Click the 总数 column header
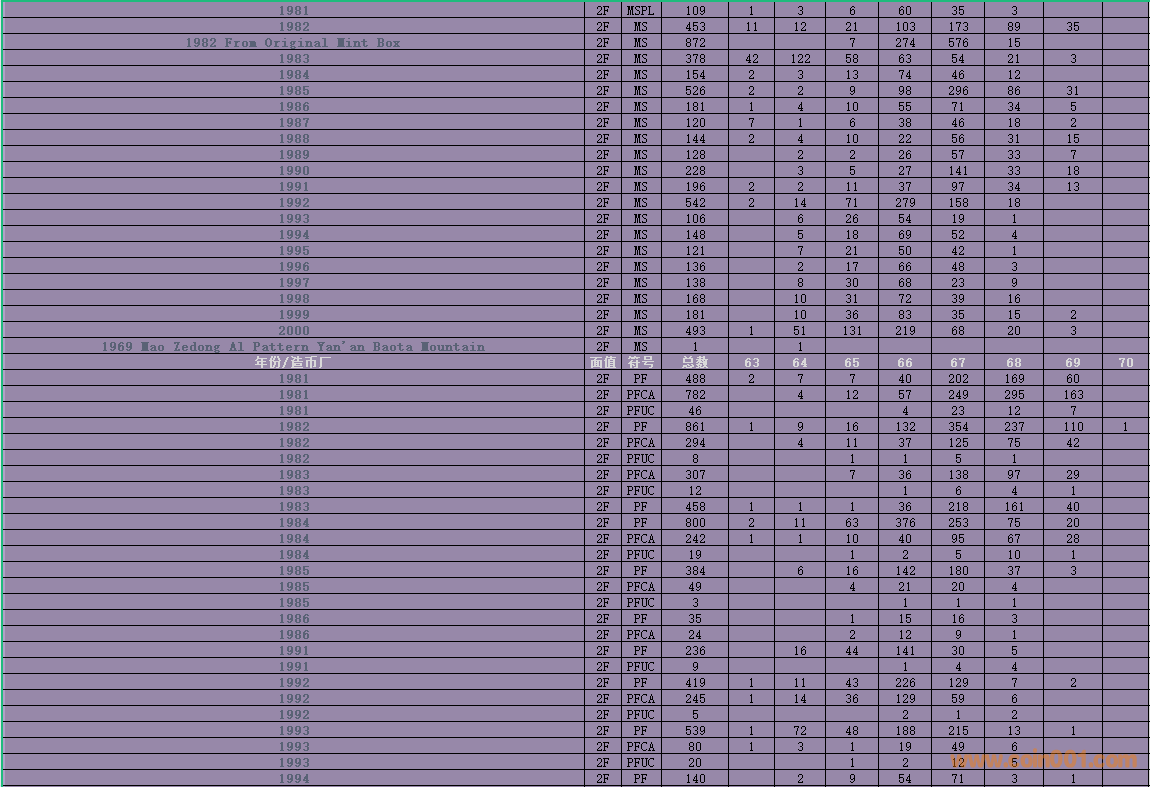Screen dimensions: 1150x787 pos(695,363)
